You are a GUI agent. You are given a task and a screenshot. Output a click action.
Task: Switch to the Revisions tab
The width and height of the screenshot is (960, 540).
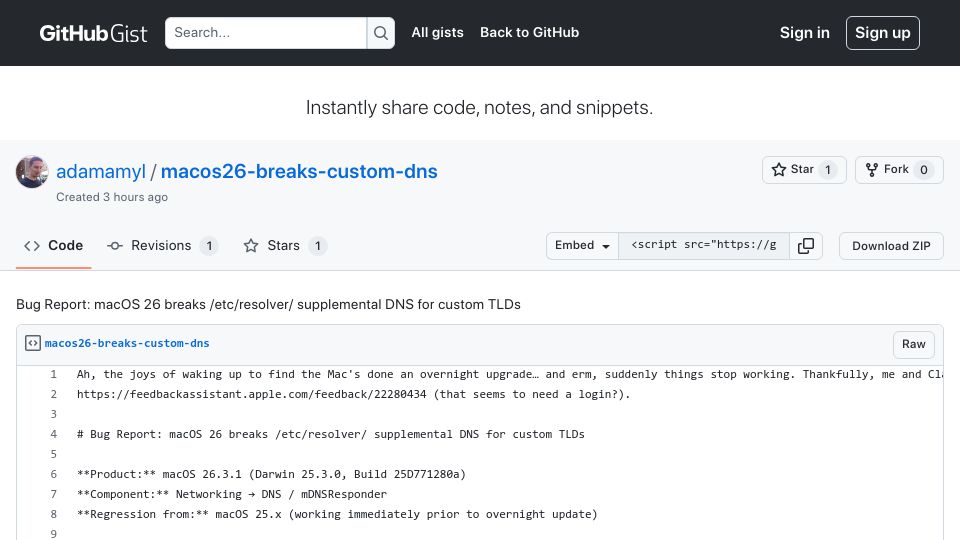pos(162,246)
